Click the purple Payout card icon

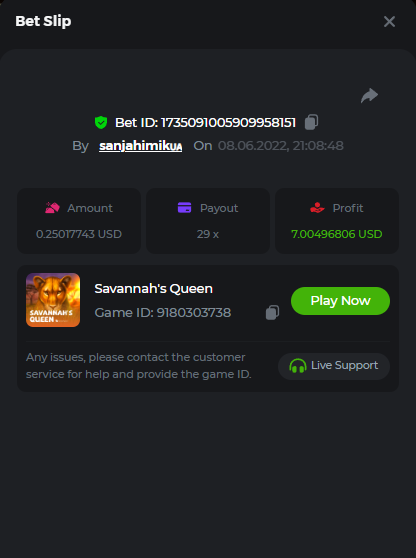(x=184, y=207)
